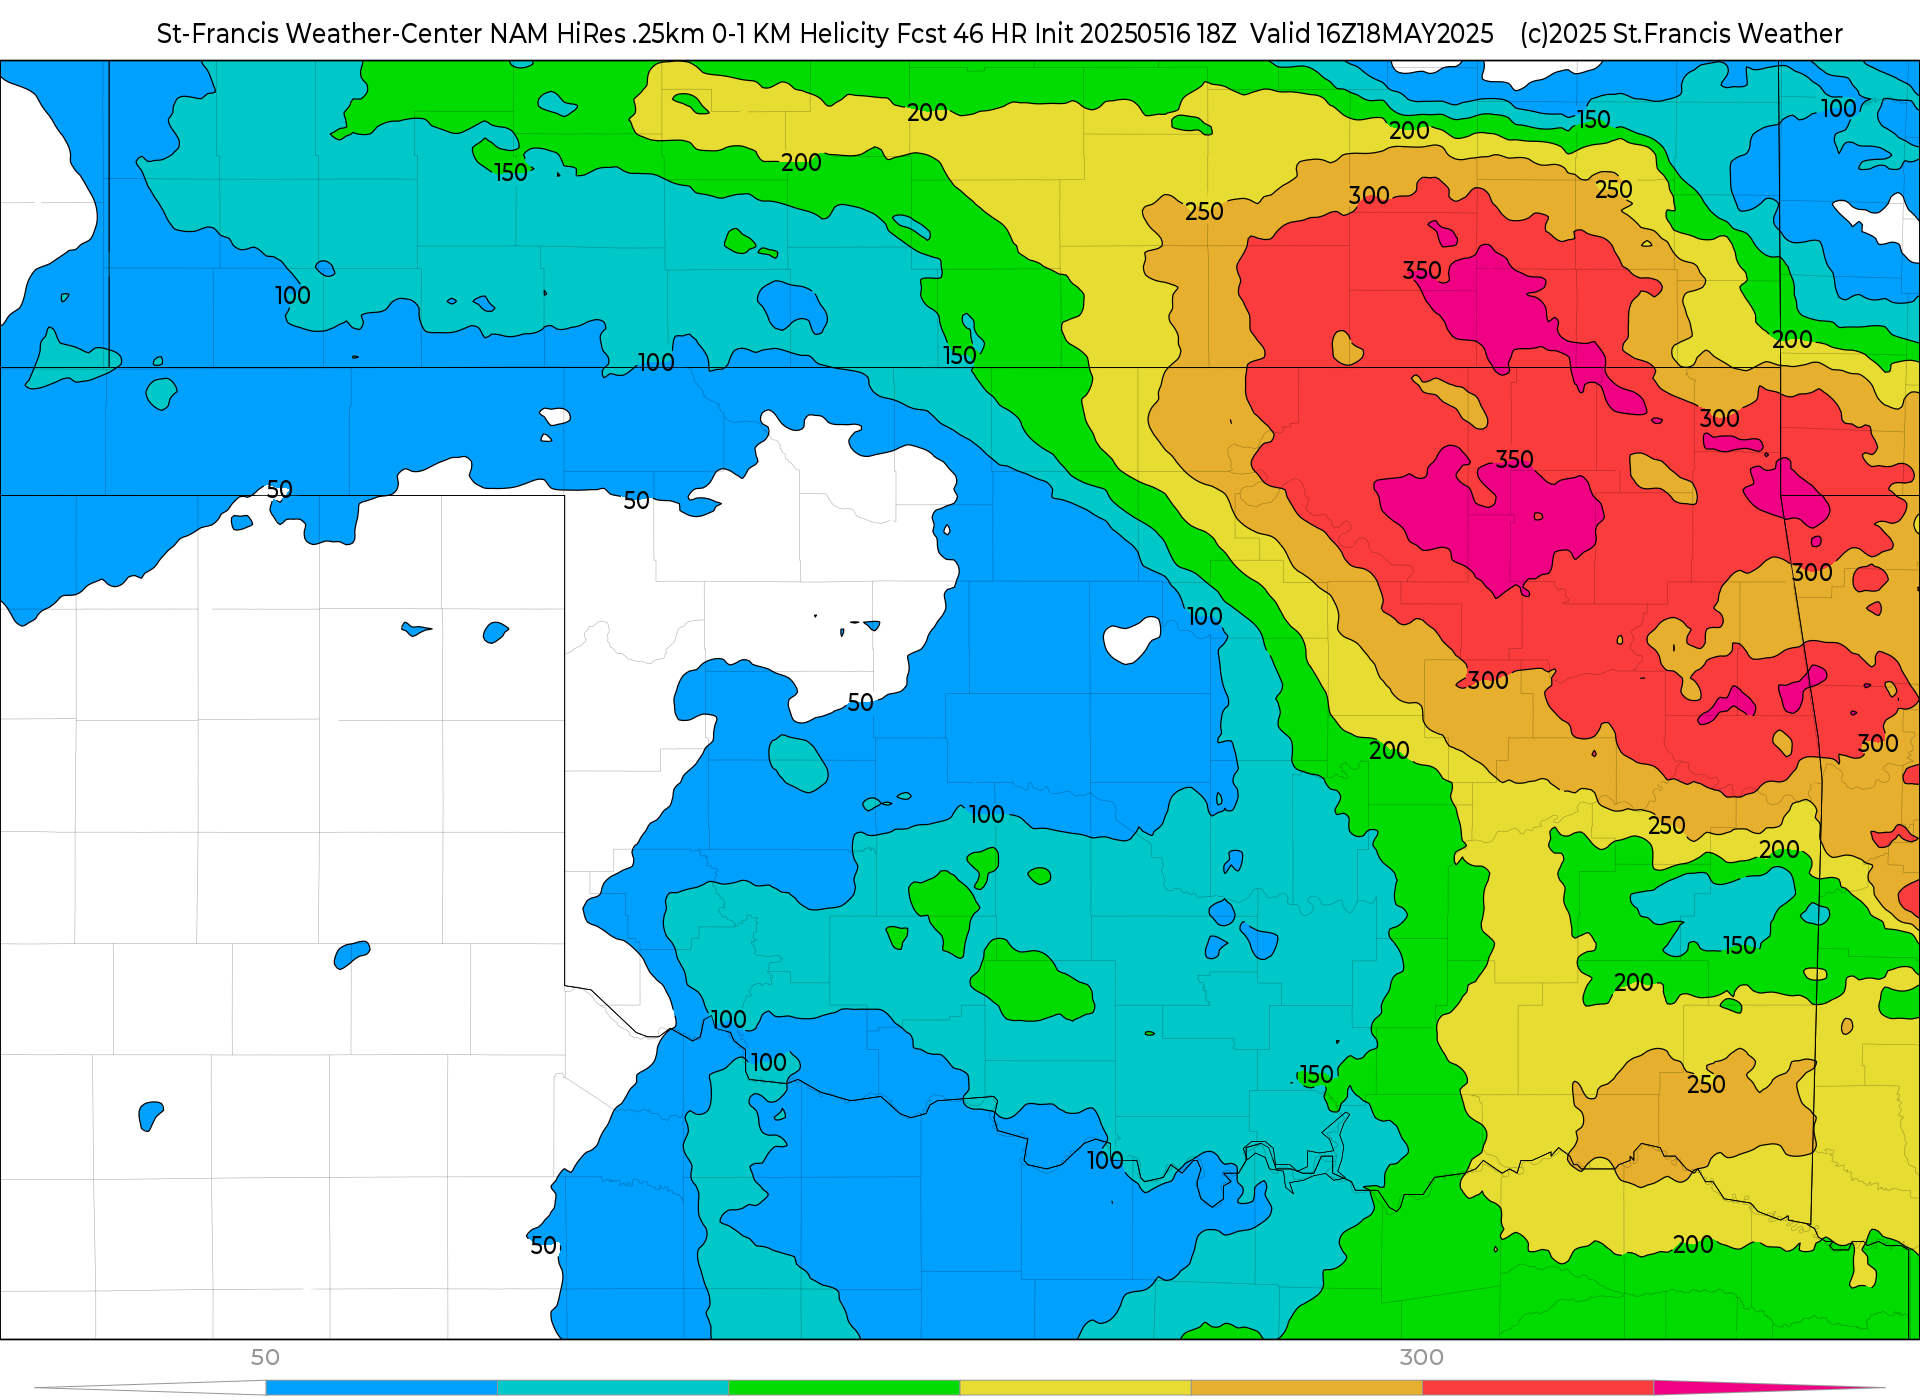The width and height of the screenshot is (1920, 1400).
Task: Click the red segment of the colorbar
Action: tap(1538, 1388)
